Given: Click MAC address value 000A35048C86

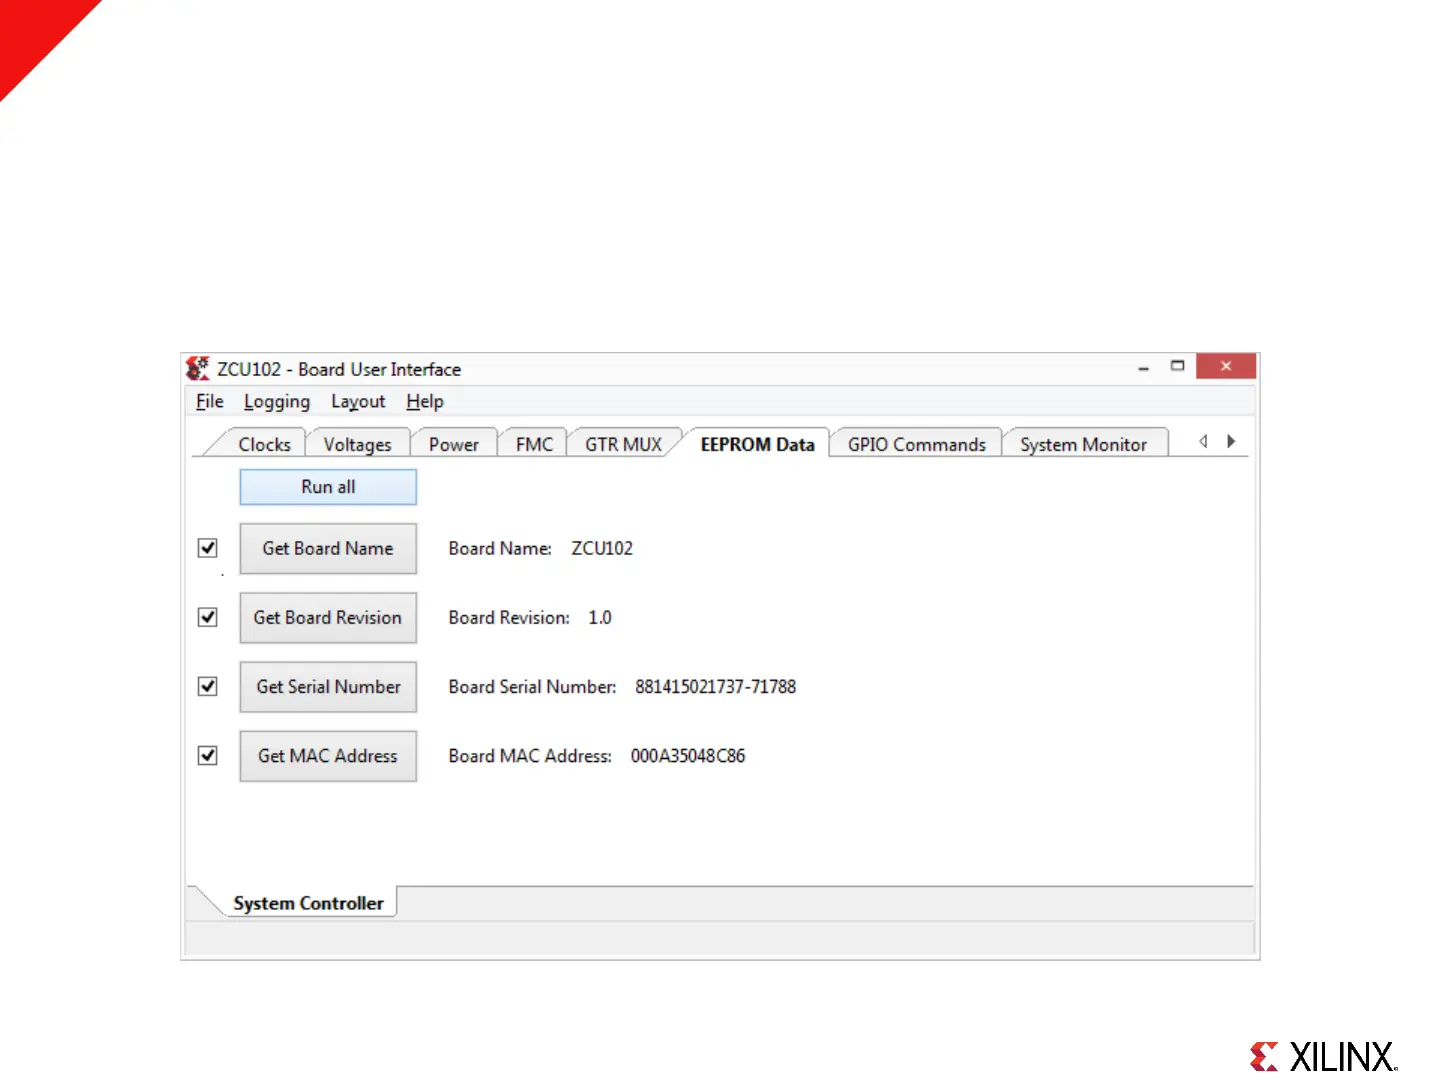Looking at the screenshot, I should pos(688,755).
